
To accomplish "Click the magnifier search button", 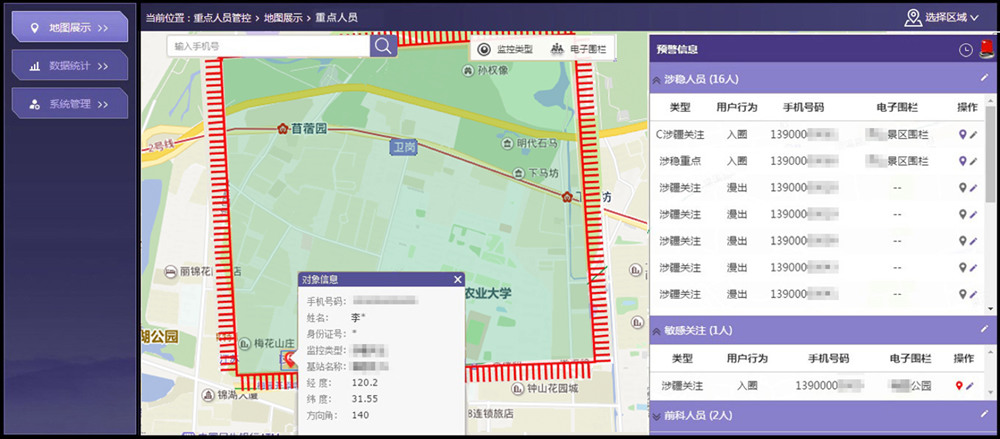I will 383,46.
